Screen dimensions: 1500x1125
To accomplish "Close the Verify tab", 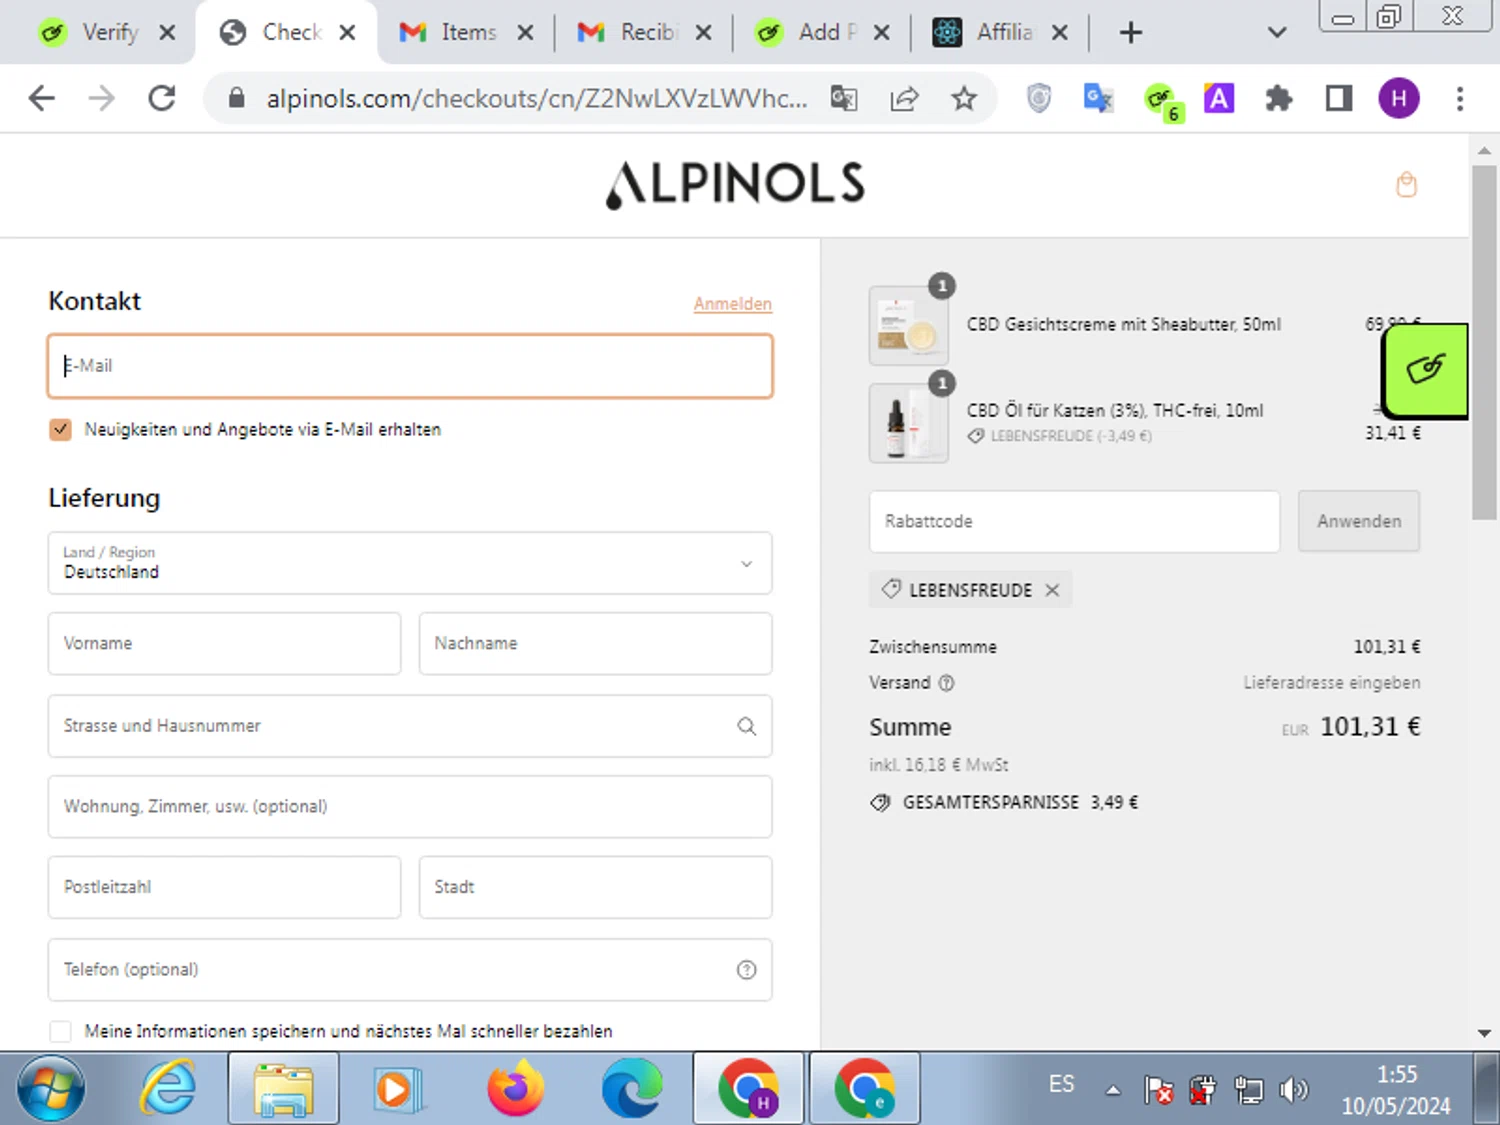I will click(x=168, y=32).
